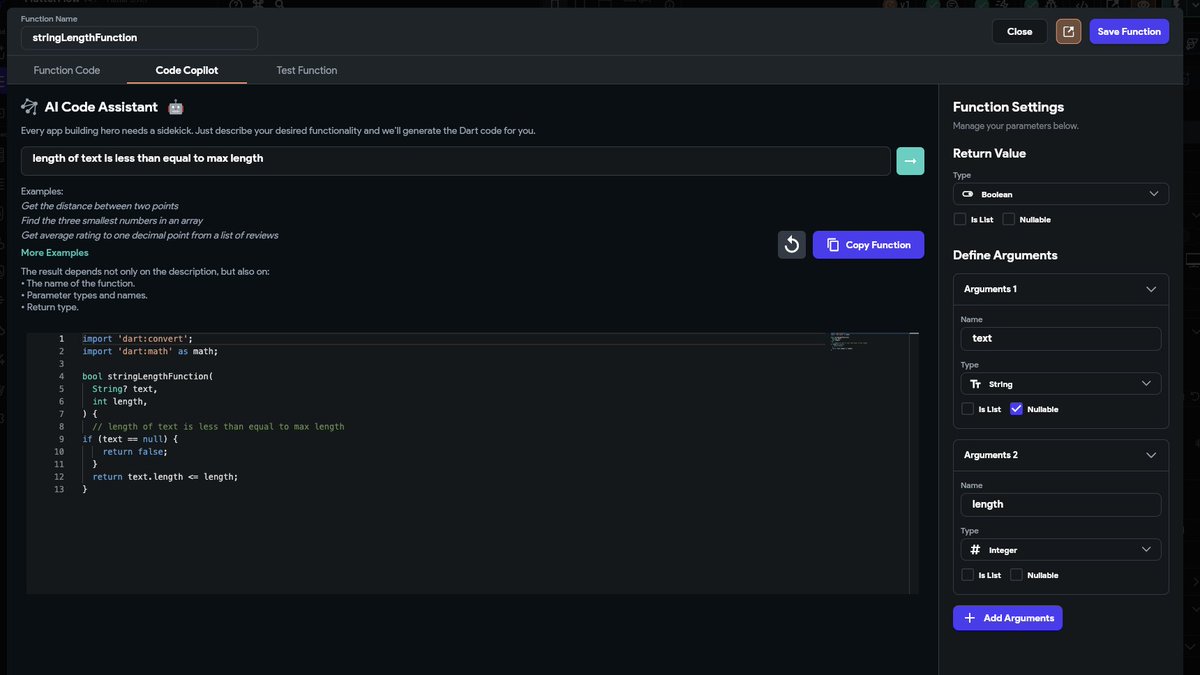The height and width of the screenshot is (675, 1200).
Task: Click Save Function
Action: 1129,32
